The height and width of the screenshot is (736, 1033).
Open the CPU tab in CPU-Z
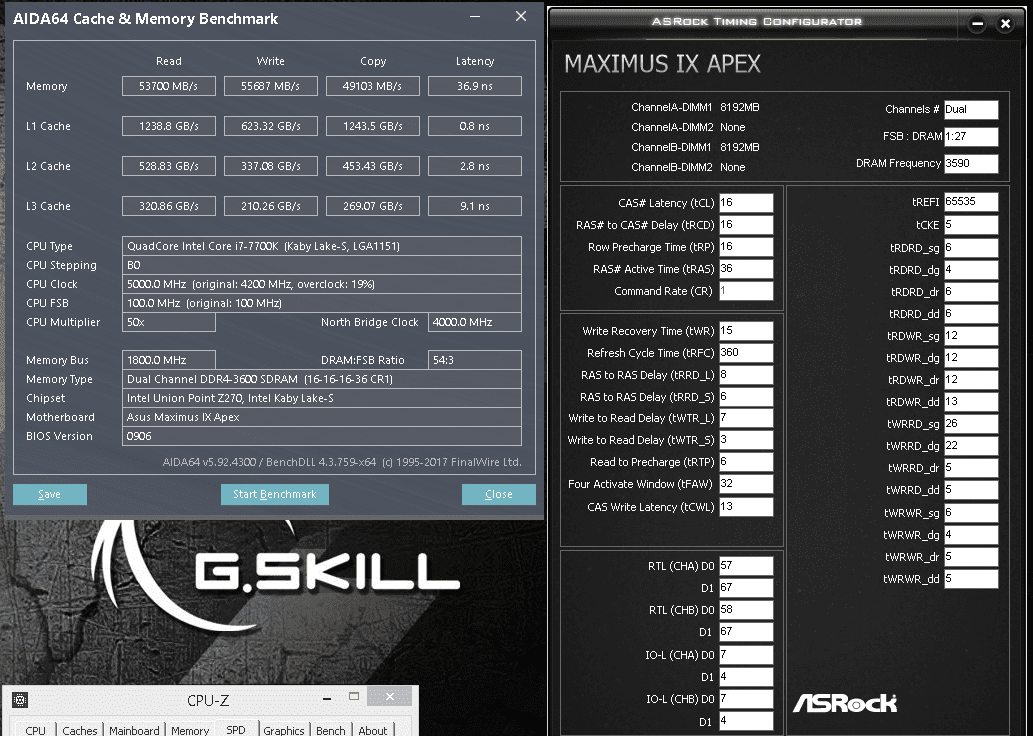[x=36, y=730]
